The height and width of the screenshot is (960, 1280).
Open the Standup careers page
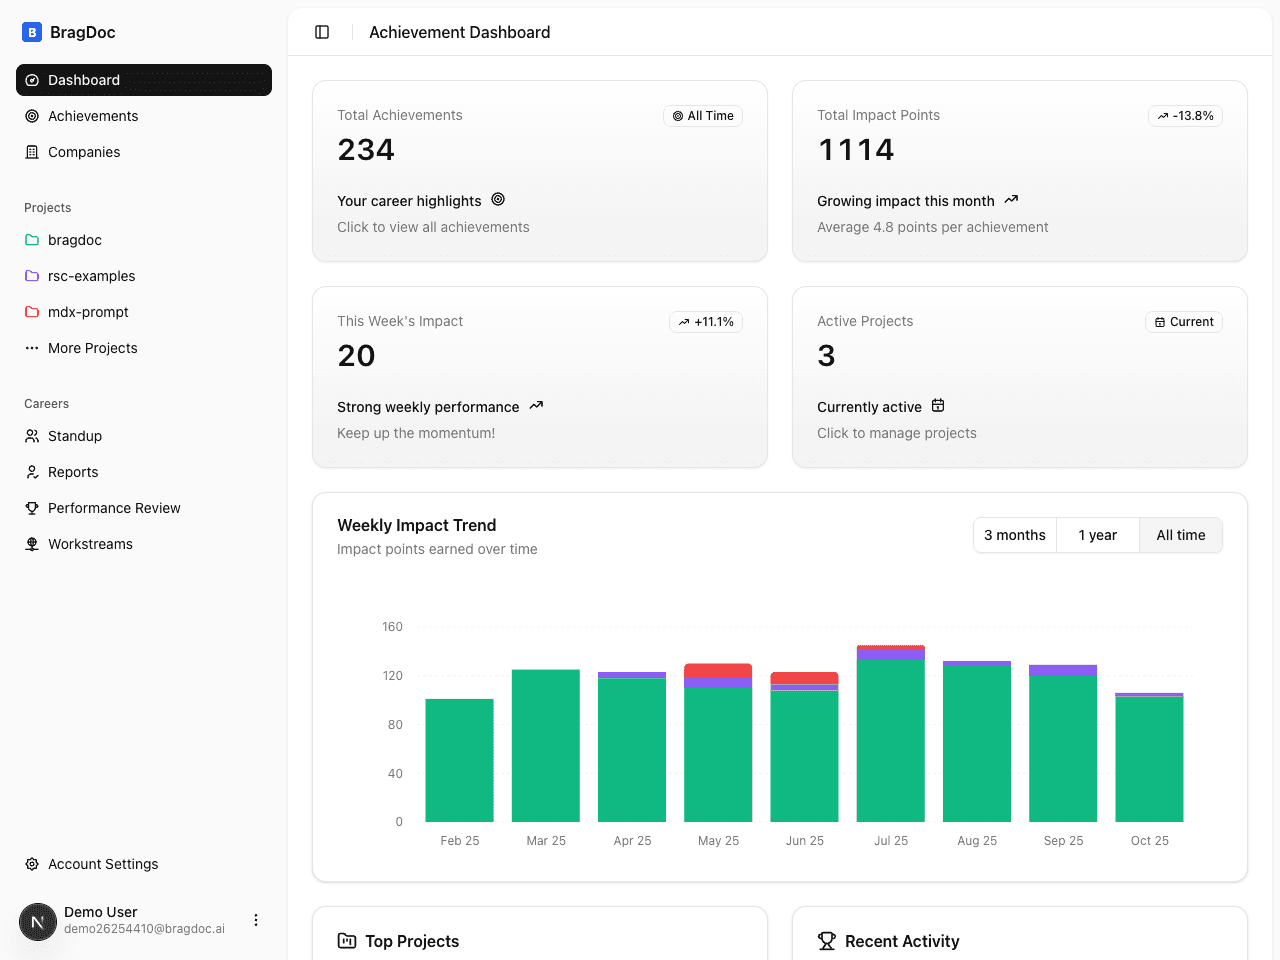pos(74,436)
